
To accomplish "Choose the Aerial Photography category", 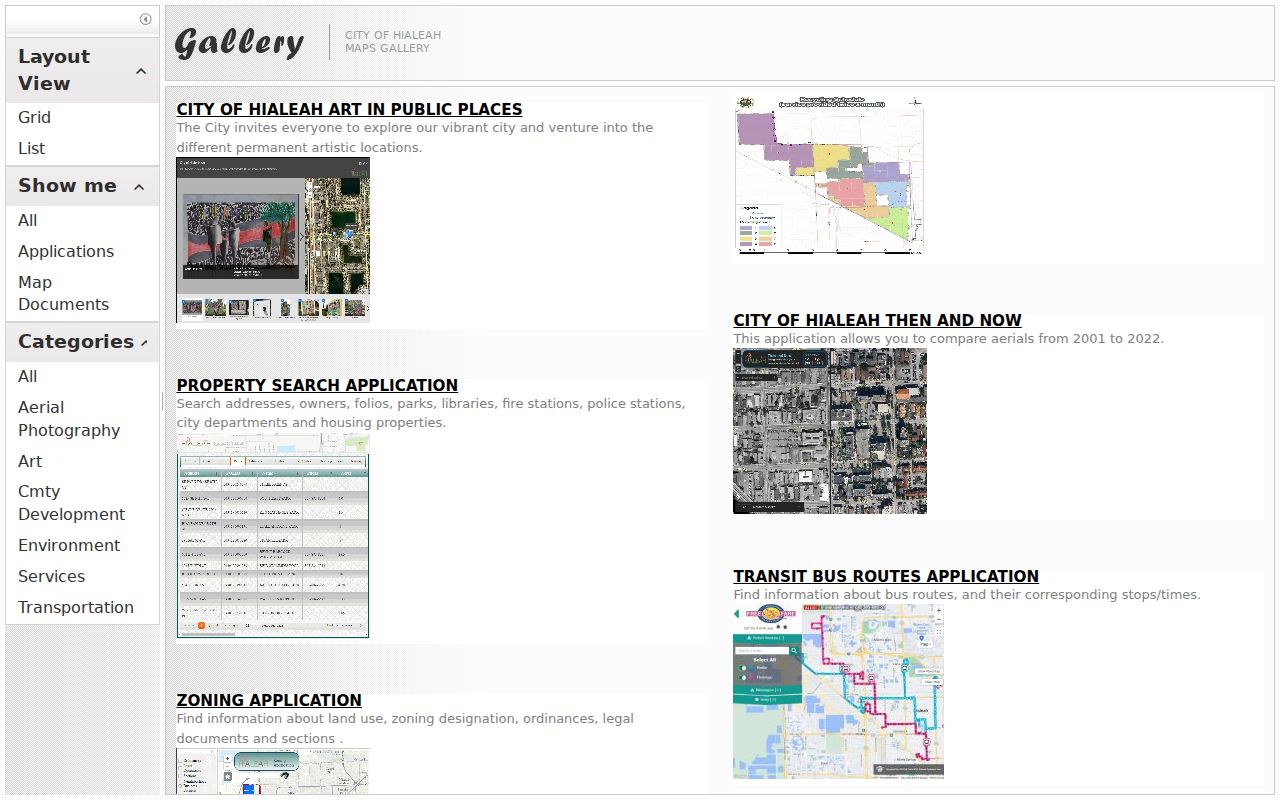I will pyautogui.click(x=69, y=418).
